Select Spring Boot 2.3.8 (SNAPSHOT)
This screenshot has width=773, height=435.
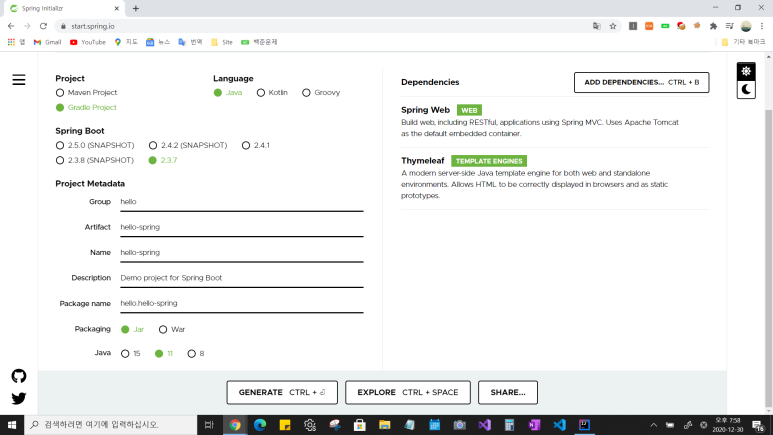[x=95, y=160]
